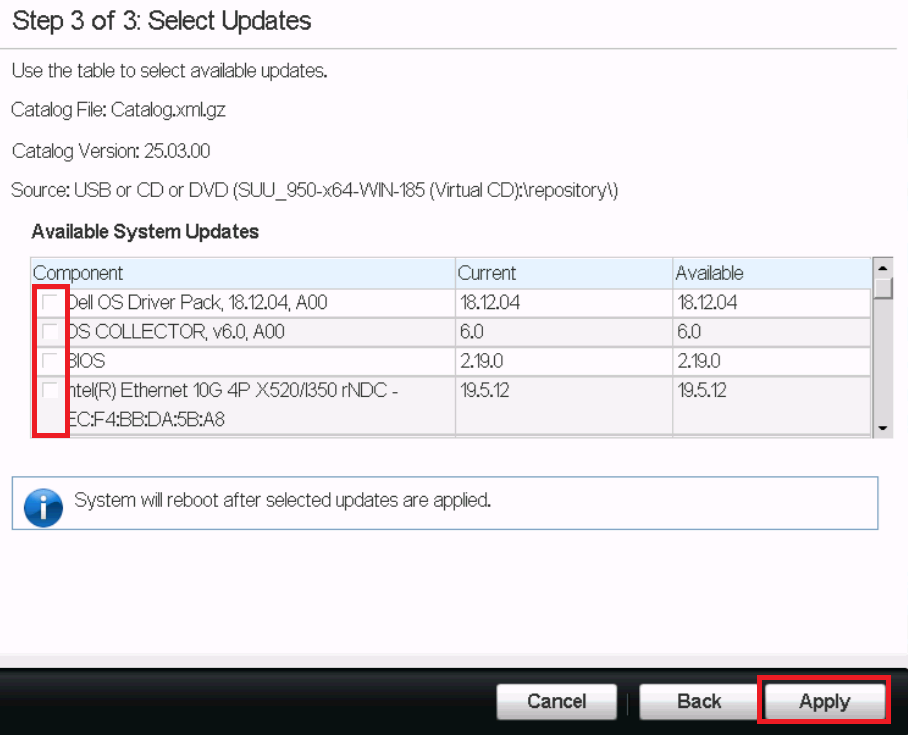The image size is (908, 735).
Task: Cancel the update wizard
Action: (557, 701)
